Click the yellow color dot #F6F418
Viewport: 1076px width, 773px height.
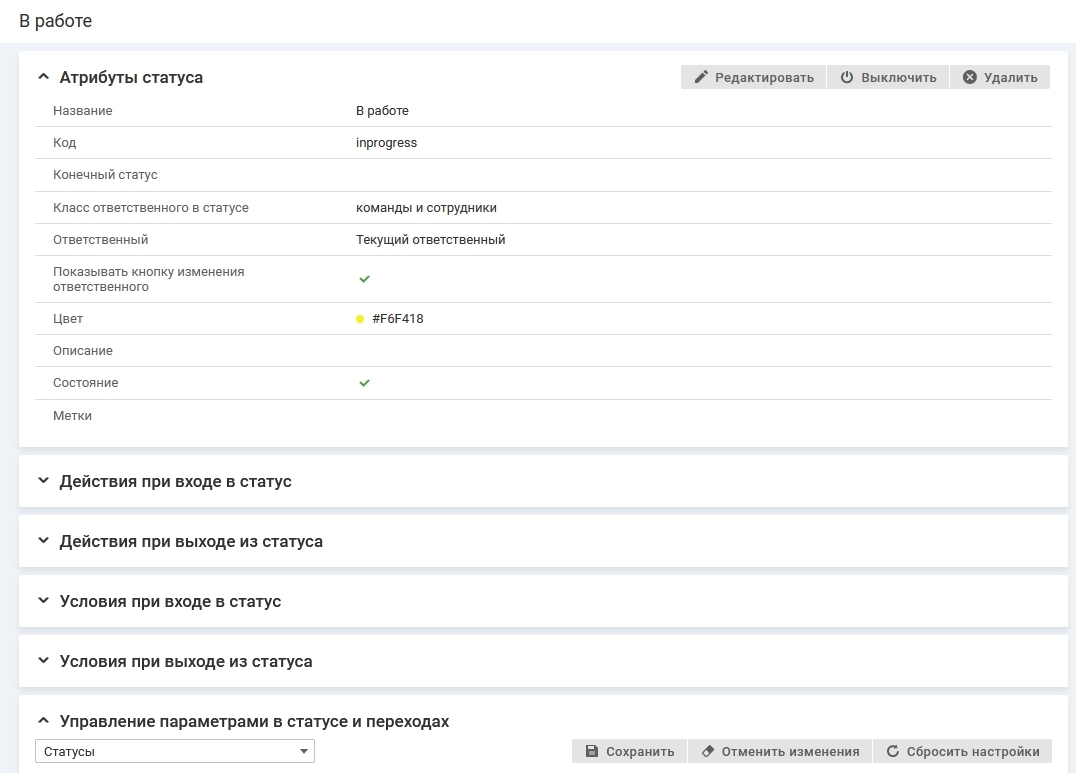pos(360,319)
